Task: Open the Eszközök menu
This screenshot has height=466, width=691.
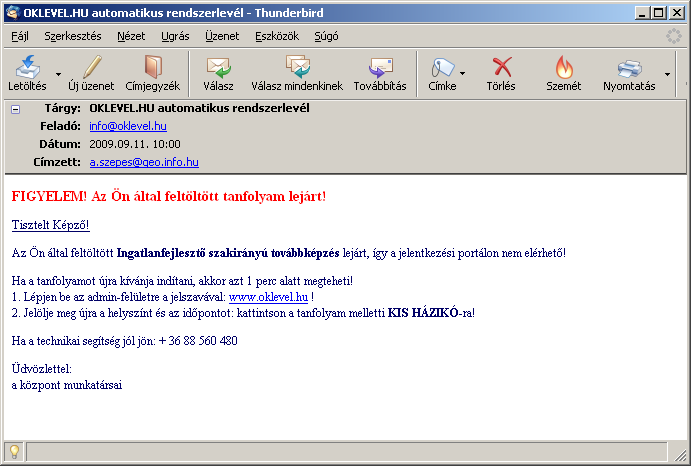Action: tap(277, 36)
